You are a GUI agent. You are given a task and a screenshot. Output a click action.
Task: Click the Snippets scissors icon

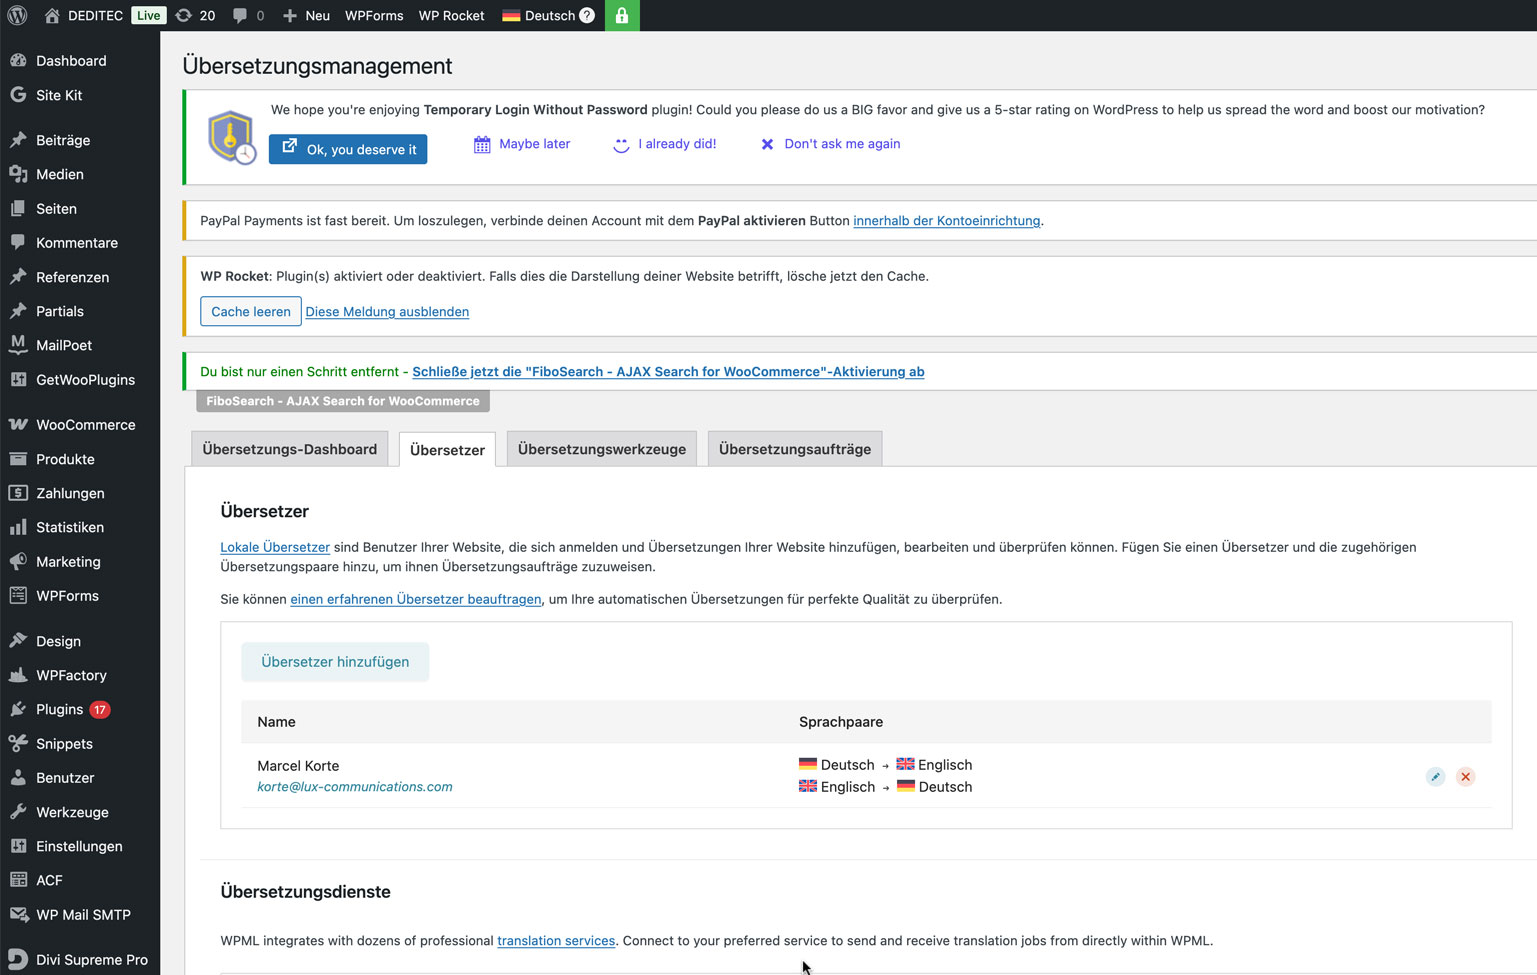click(x=18, y=743)
